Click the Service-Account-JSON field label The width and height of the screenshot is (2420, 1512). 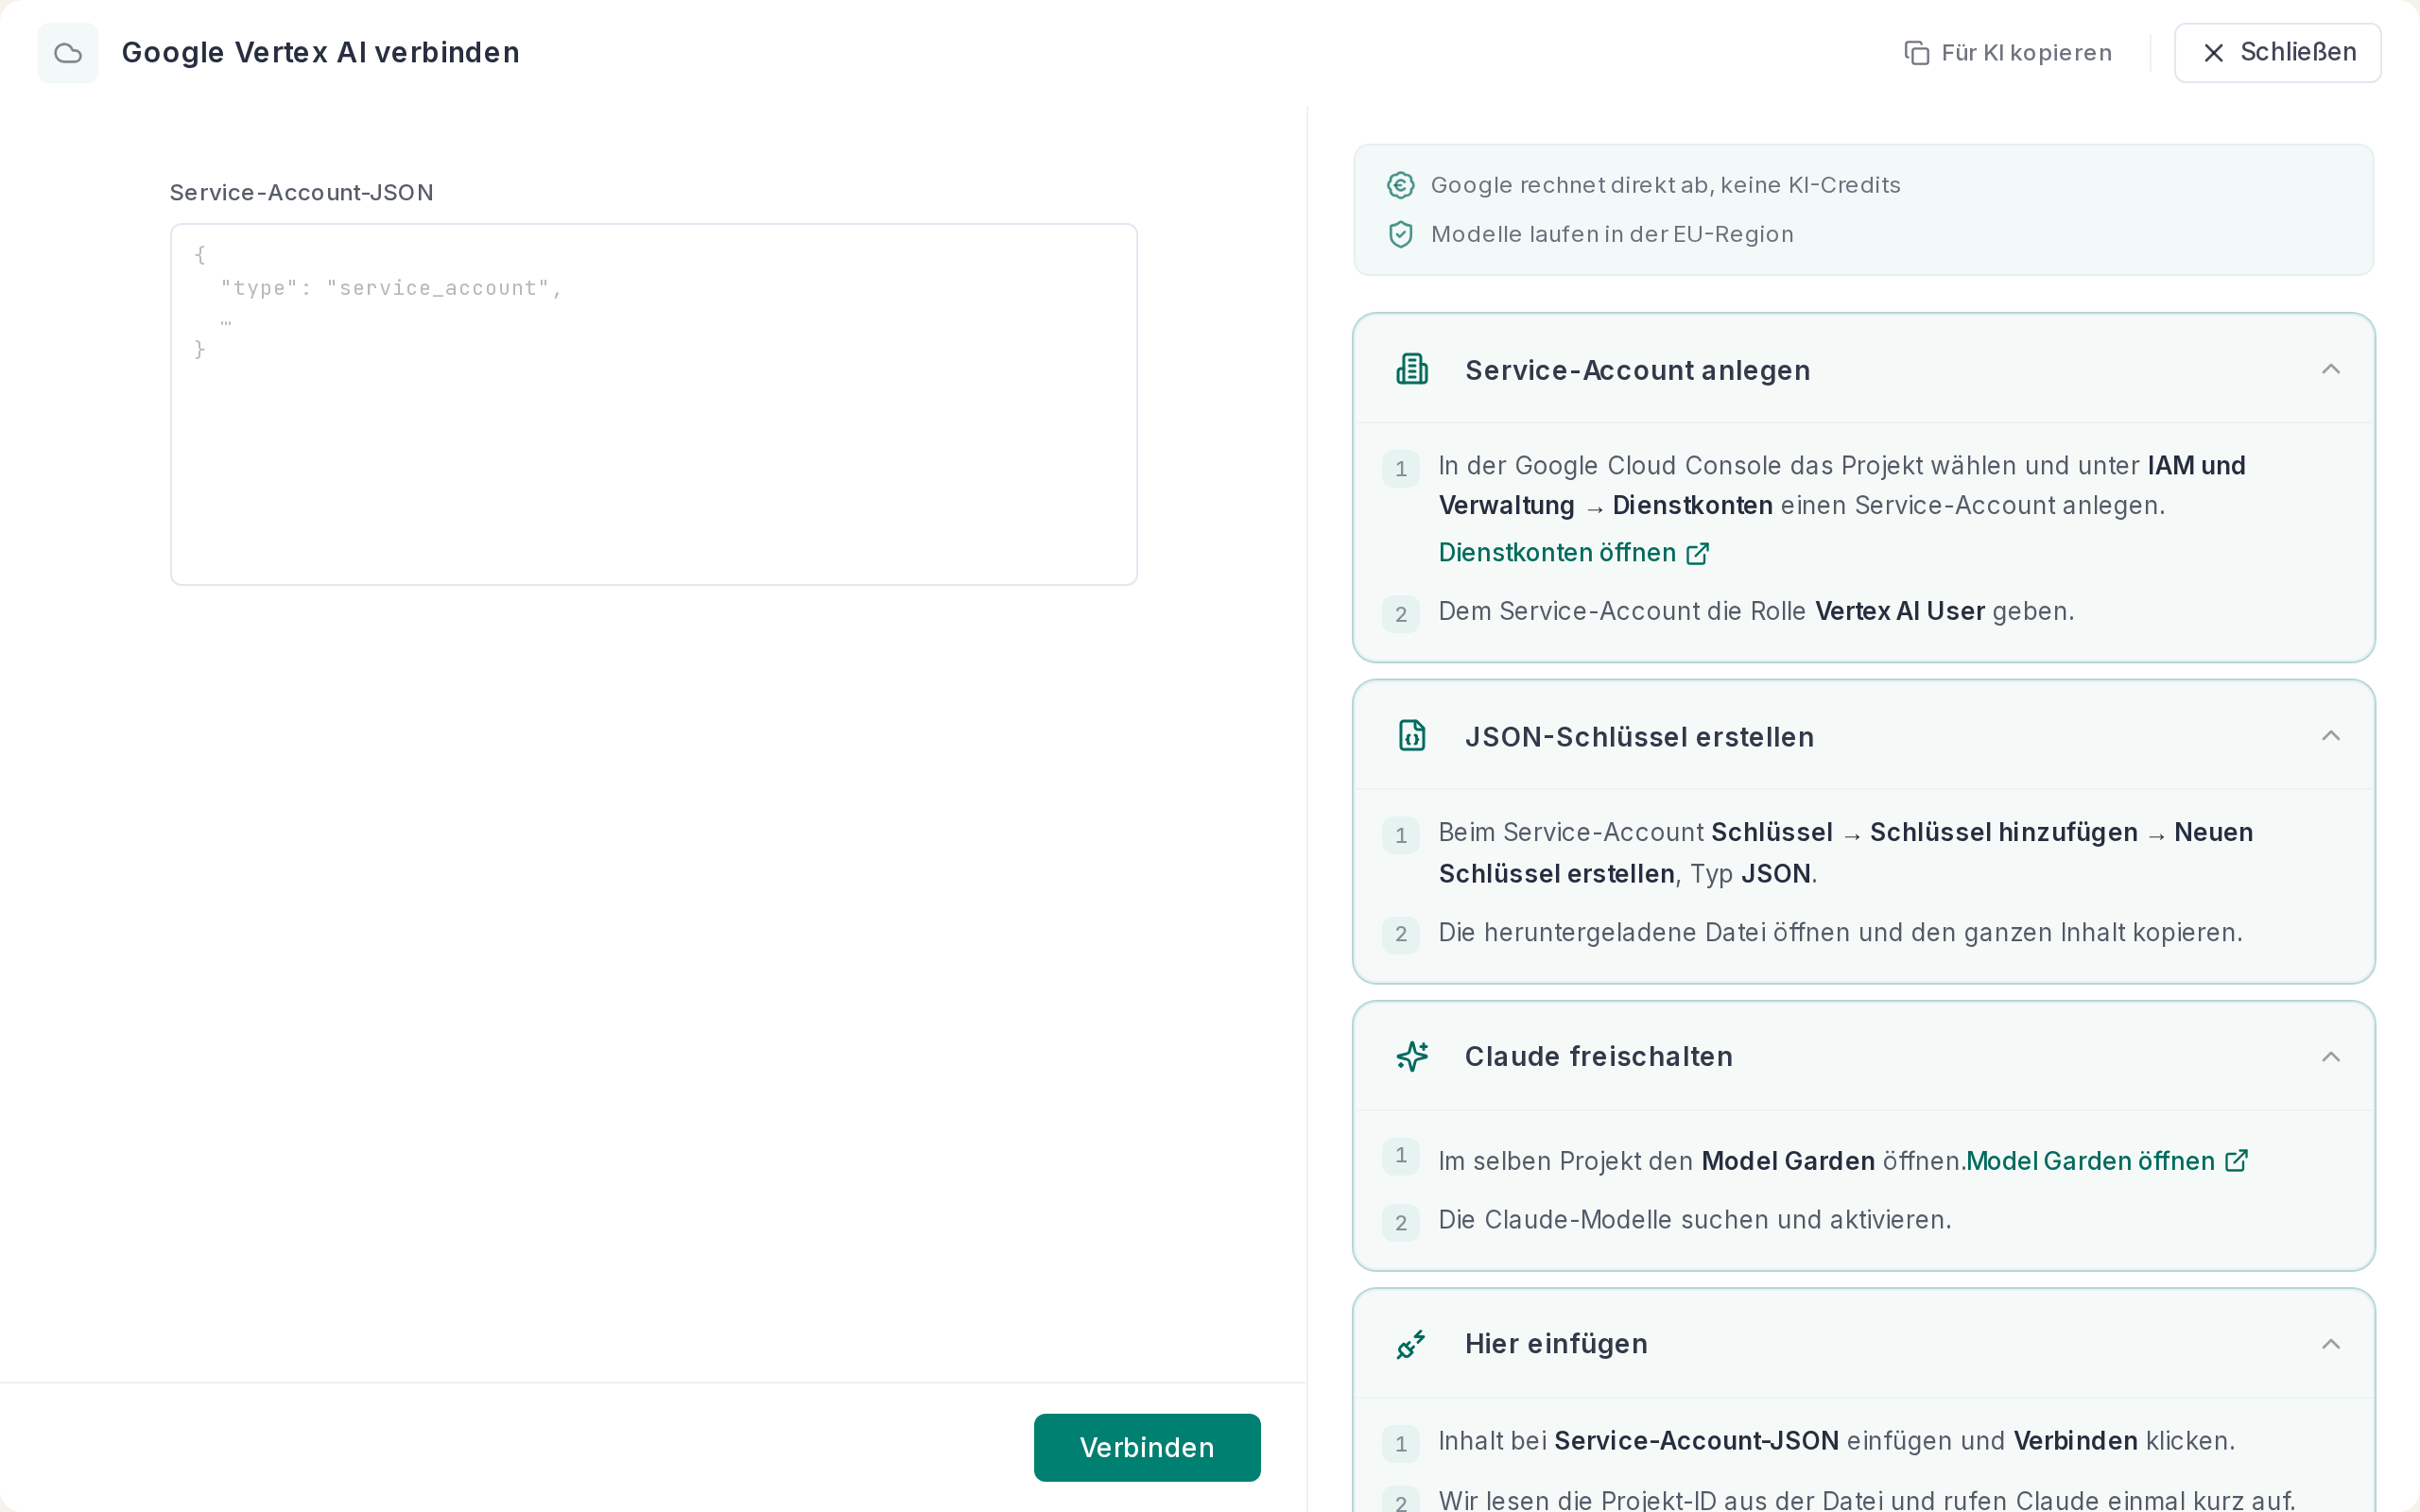302,193
